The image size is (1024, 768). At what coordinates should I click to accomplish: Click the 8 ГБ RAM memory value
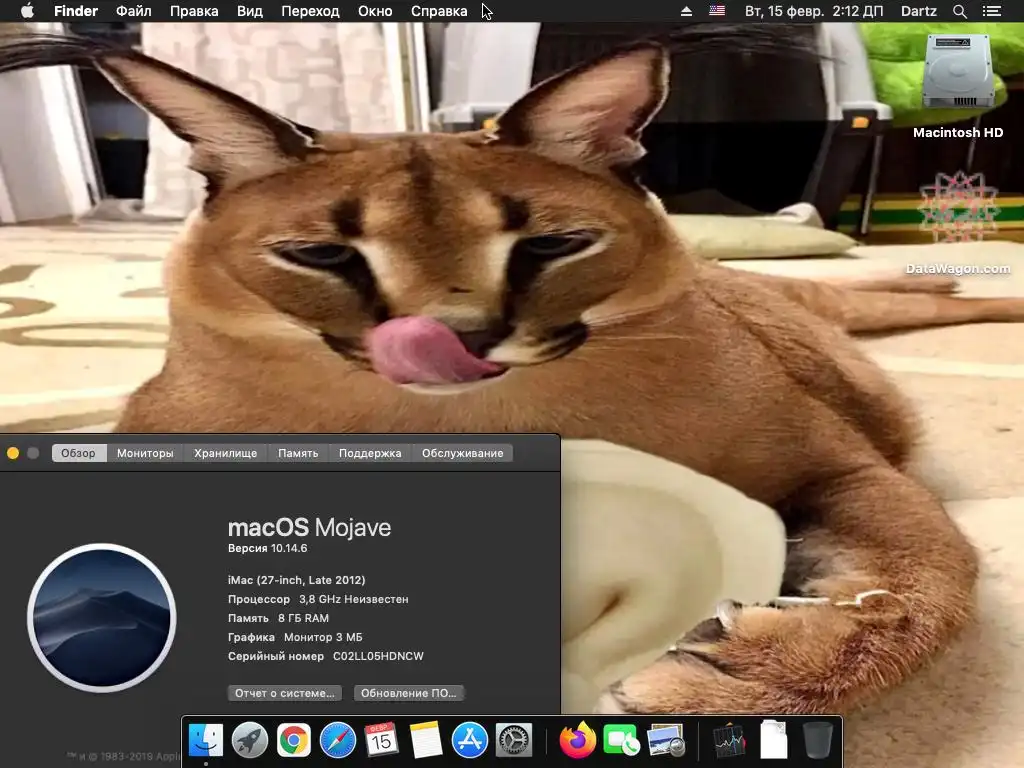(x=304, y=618)
